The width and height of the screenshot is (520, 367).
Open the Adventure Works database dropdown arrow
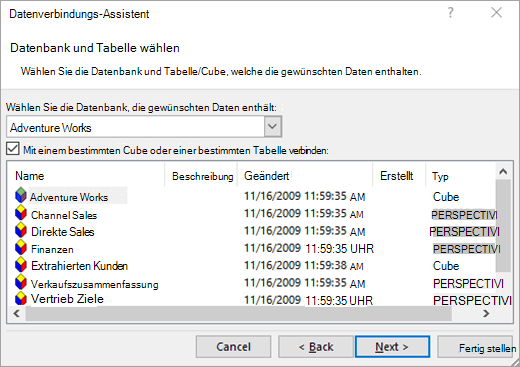[273, 127]
